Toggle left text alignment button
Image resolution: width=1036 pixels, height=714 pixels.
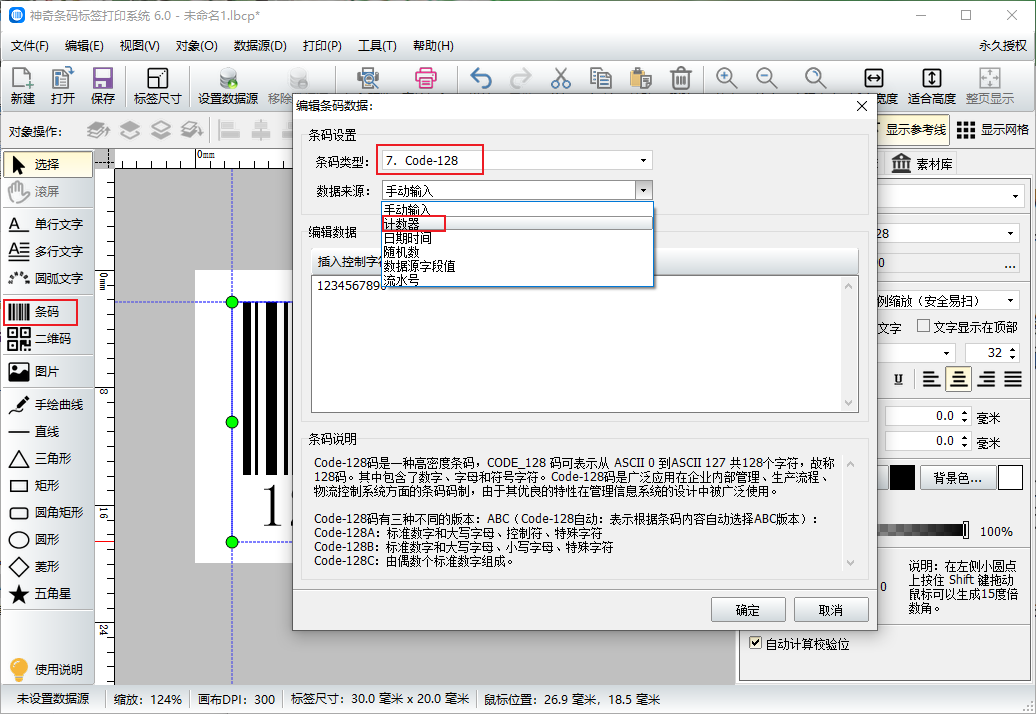(x=931, y=379)
